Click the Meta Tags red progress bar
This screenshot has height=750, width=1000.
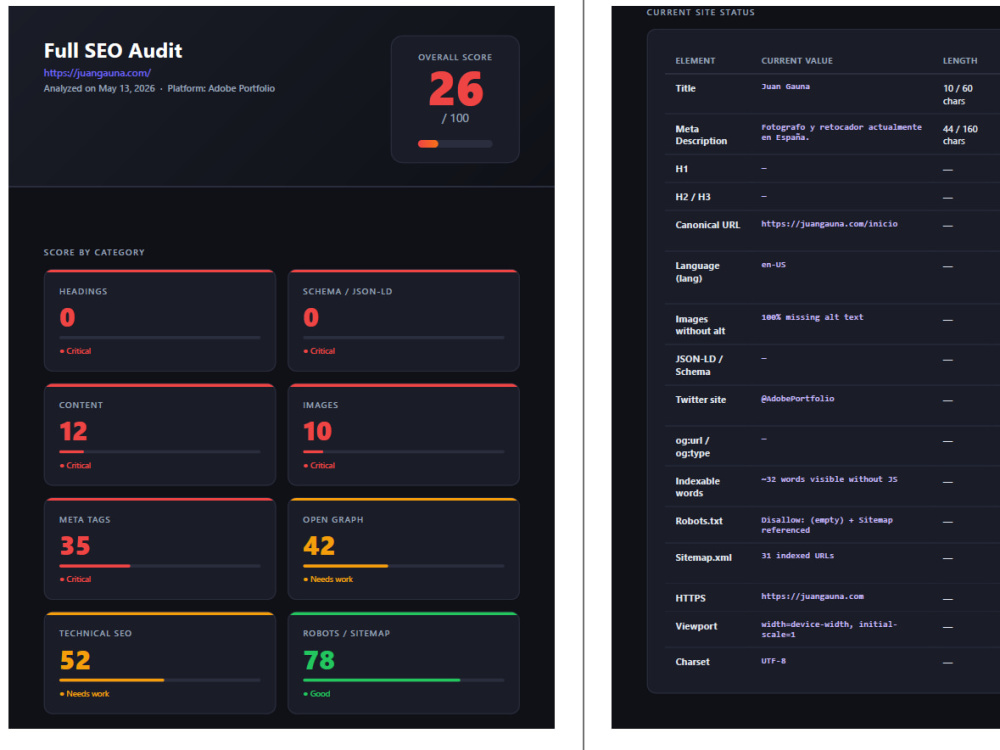[x=159, y=566]
